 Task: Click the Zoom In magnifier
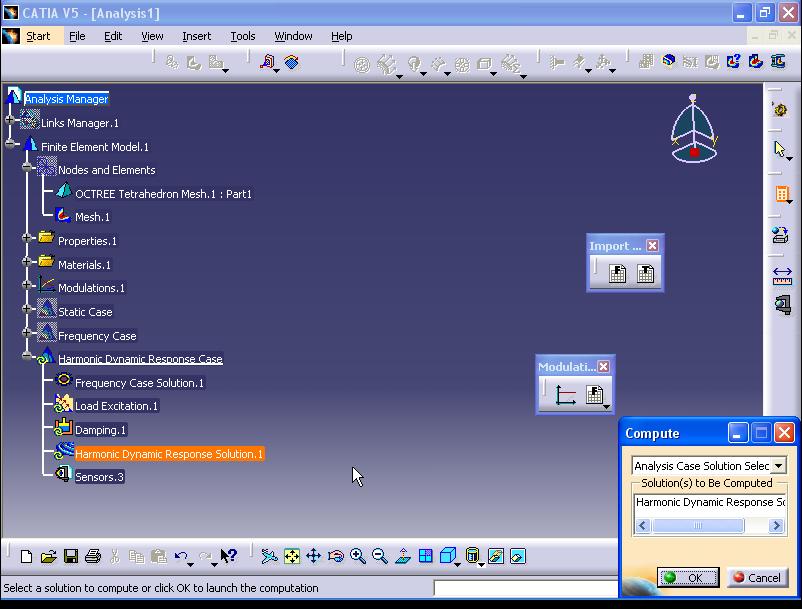point(358,556)
